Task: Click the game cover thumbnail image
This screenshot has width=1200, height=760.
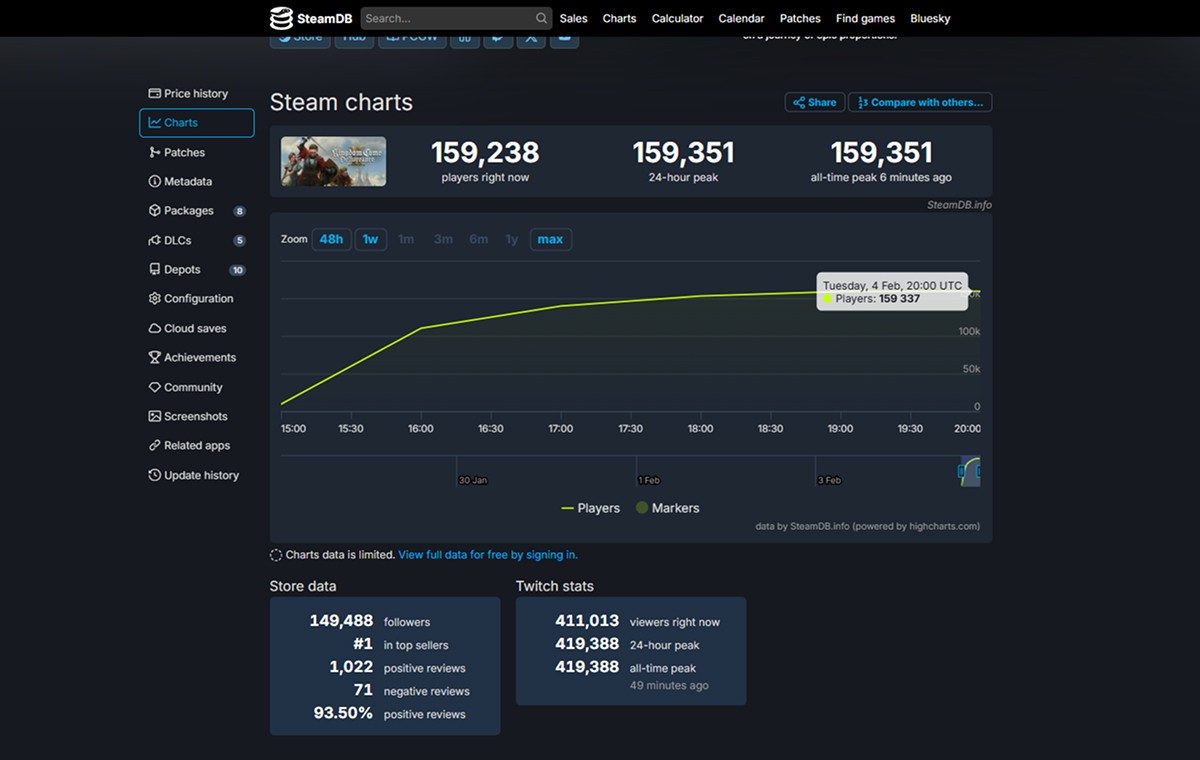Action: pyautogui.click(x=333, y=161)
